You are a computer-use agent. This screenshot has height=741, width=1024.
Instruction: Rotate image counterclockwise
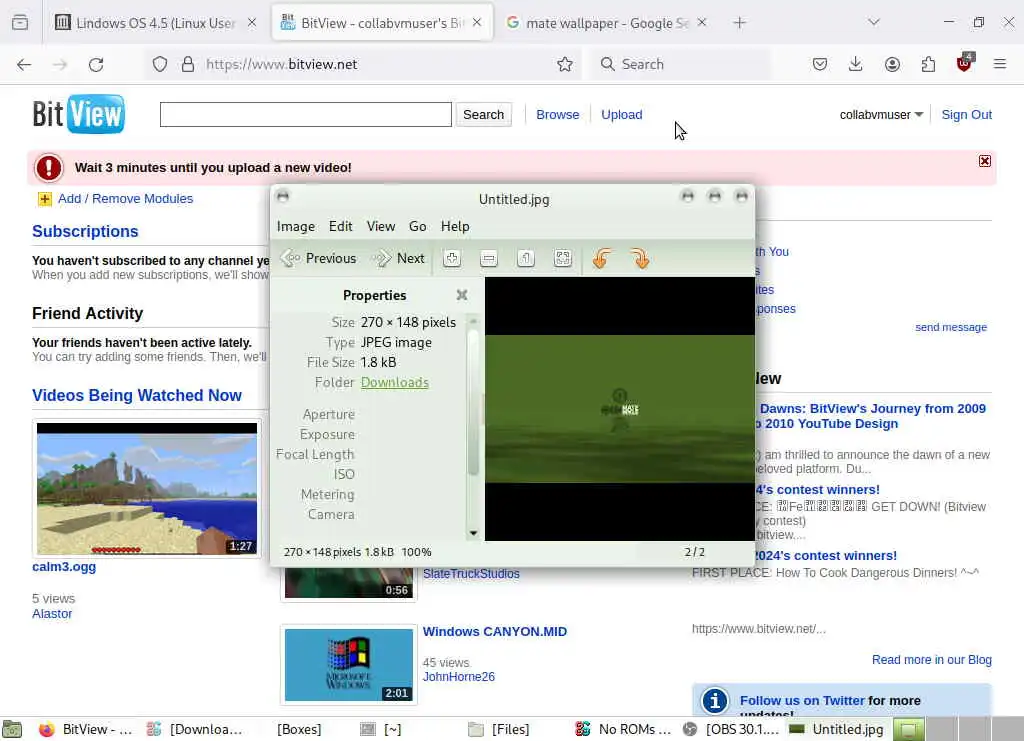point(602,259)
